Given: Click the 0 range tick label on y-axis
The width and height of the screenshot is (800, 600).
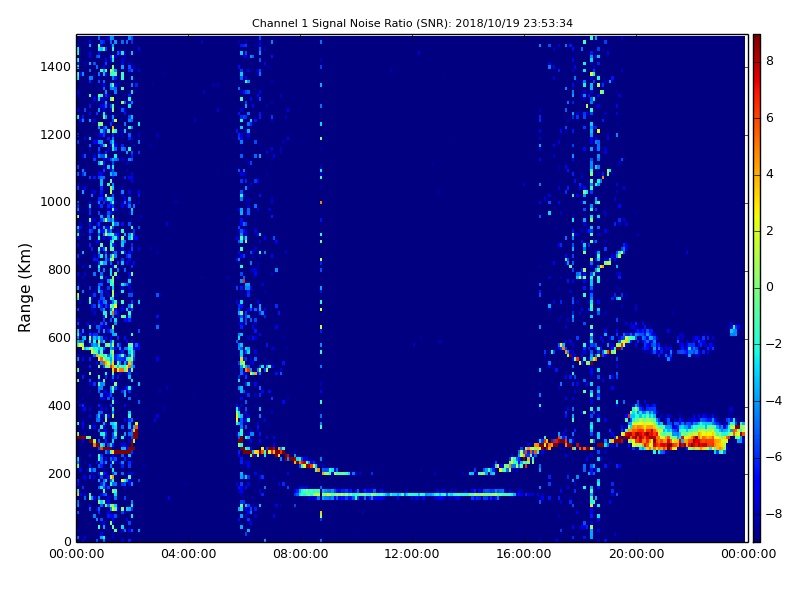Looking at the screenshot, I should point(67,541).
